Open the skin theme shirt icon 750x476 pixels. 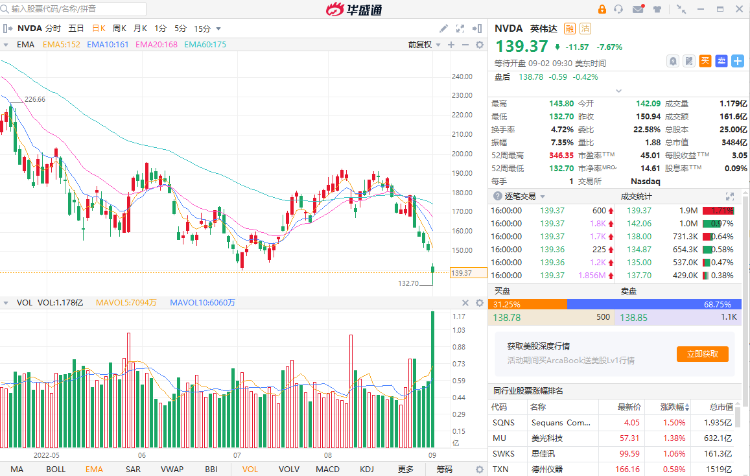point(657,9)
